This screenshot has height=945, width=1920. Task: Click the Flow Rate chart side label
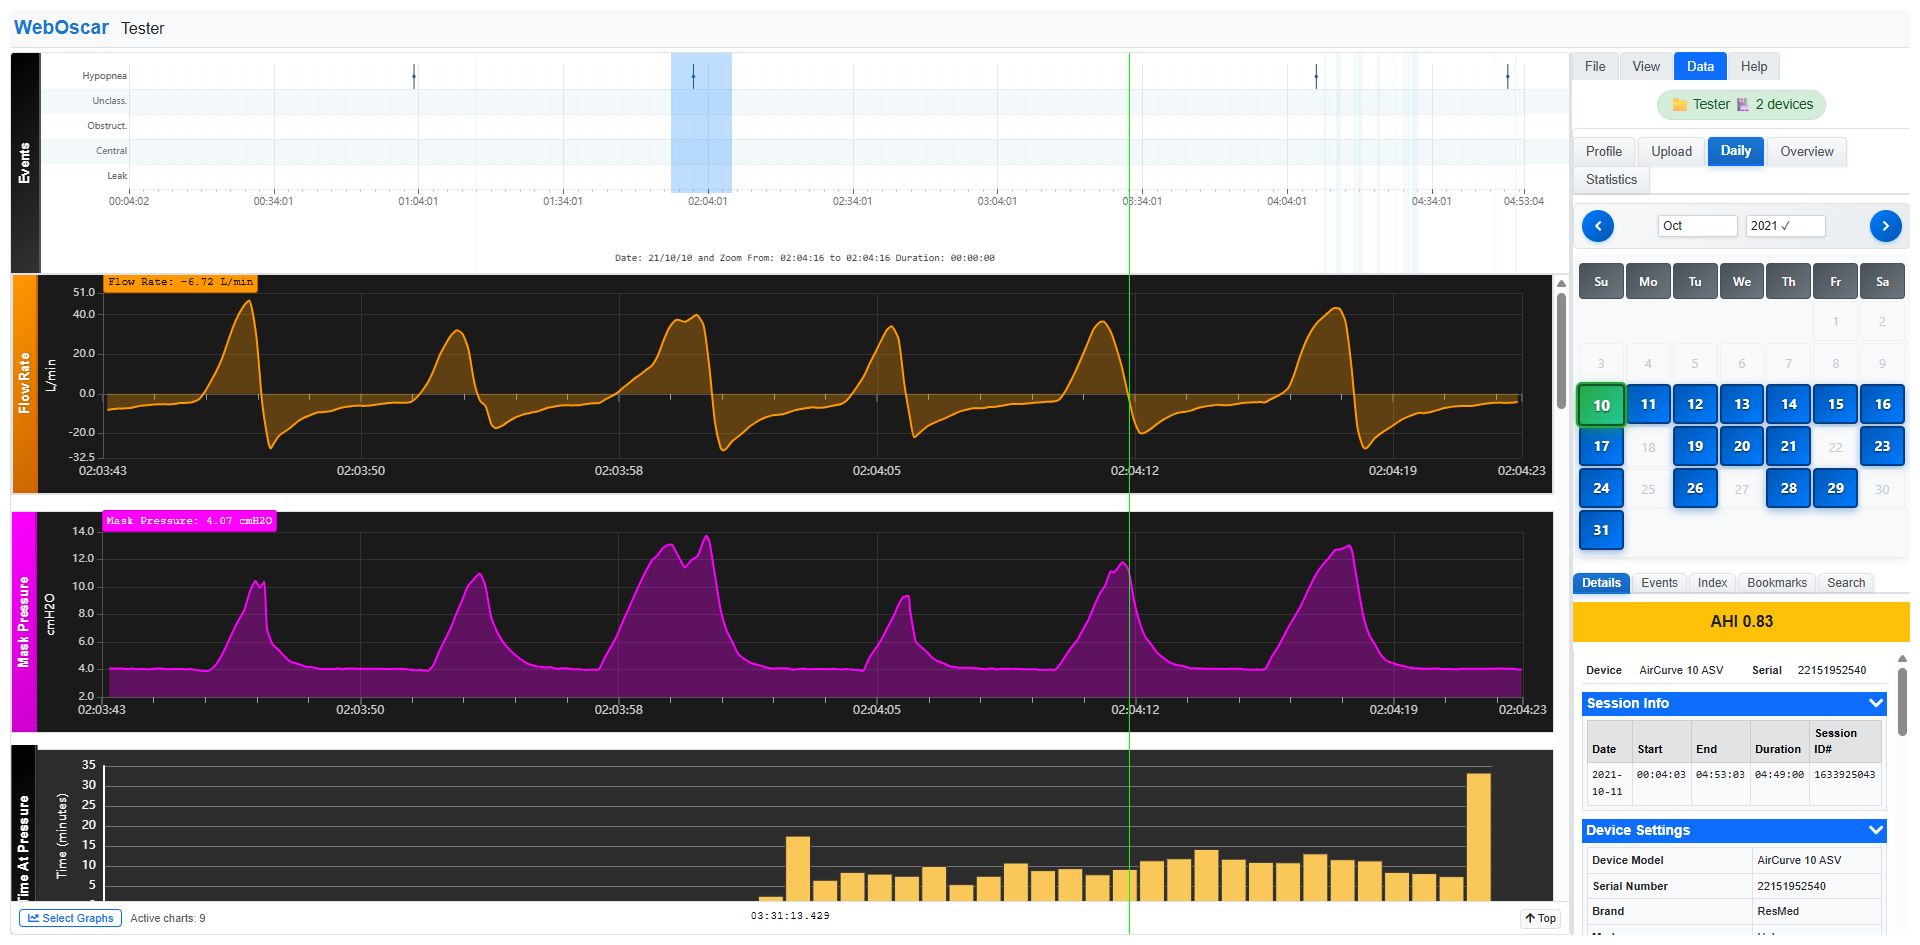(24, 383)
